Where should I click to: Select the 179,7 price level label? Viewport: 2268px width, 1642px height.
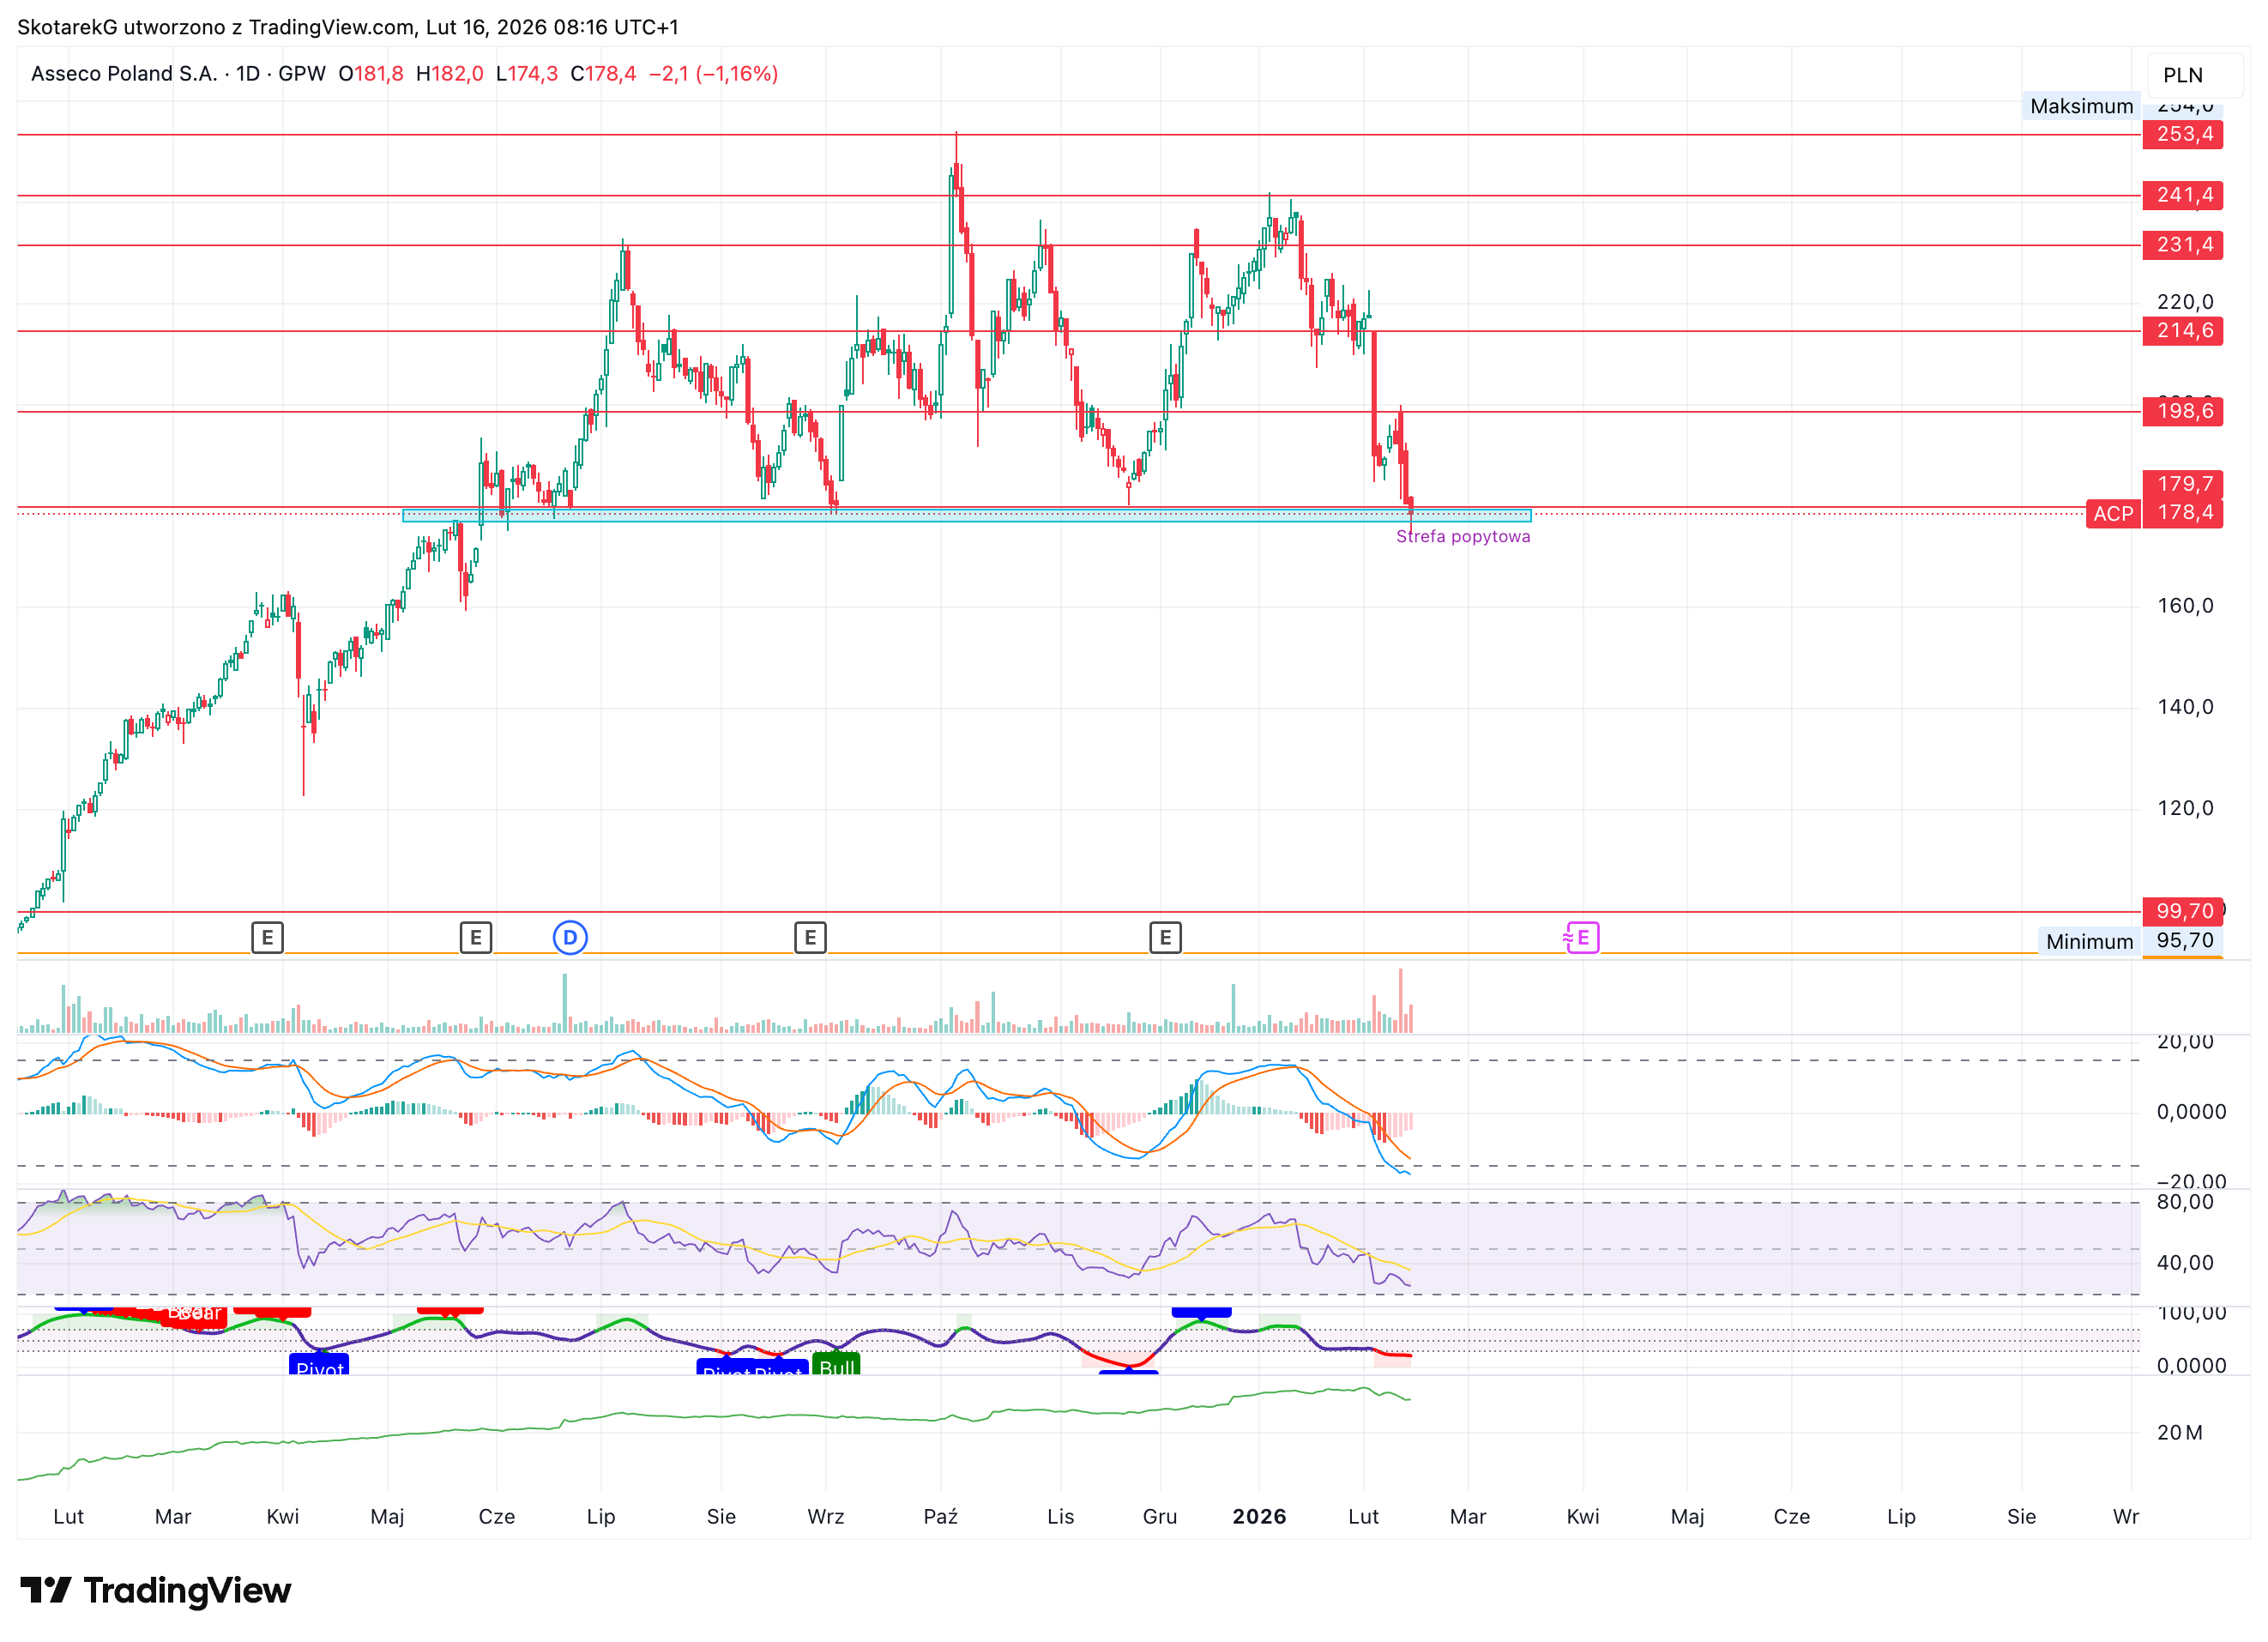coord(2183,484)
